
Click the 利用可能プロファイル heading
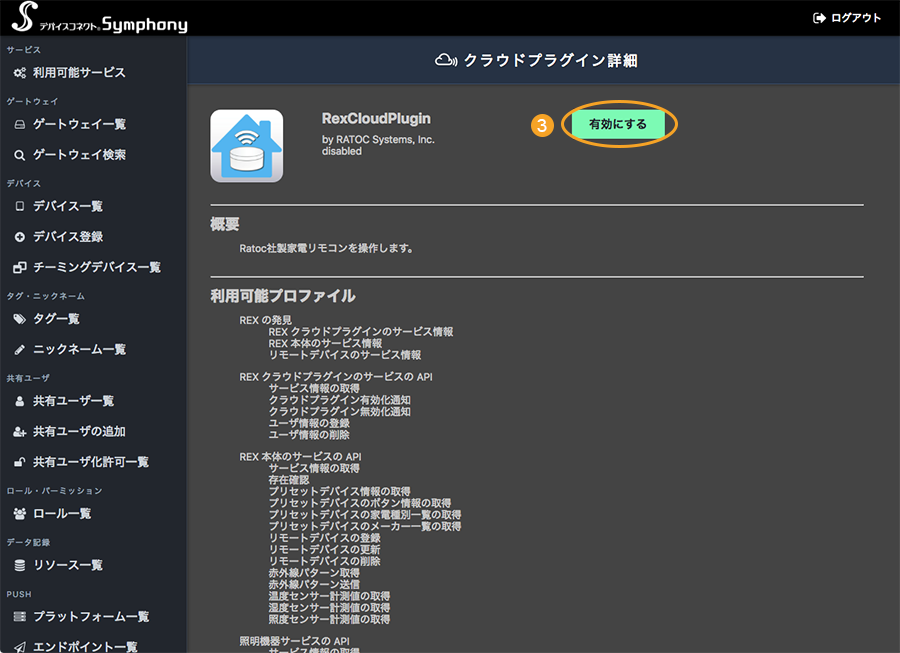click(x=282, y=296)
